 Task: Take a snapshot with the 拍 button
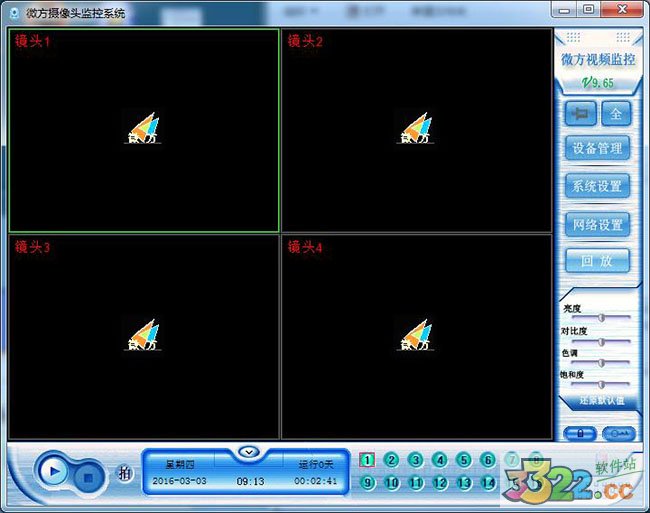[124, 473]
